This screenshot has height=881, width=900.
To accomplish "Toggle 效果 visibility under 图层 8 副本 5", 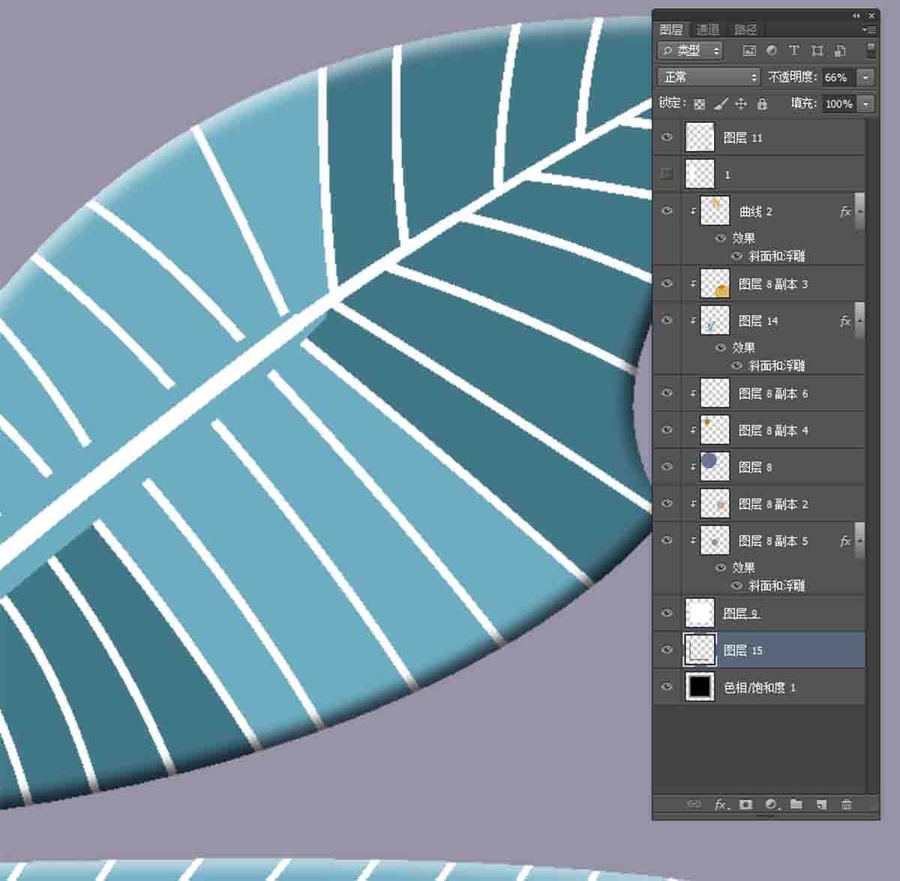I will pyautogui.click(x=721, y=568).
